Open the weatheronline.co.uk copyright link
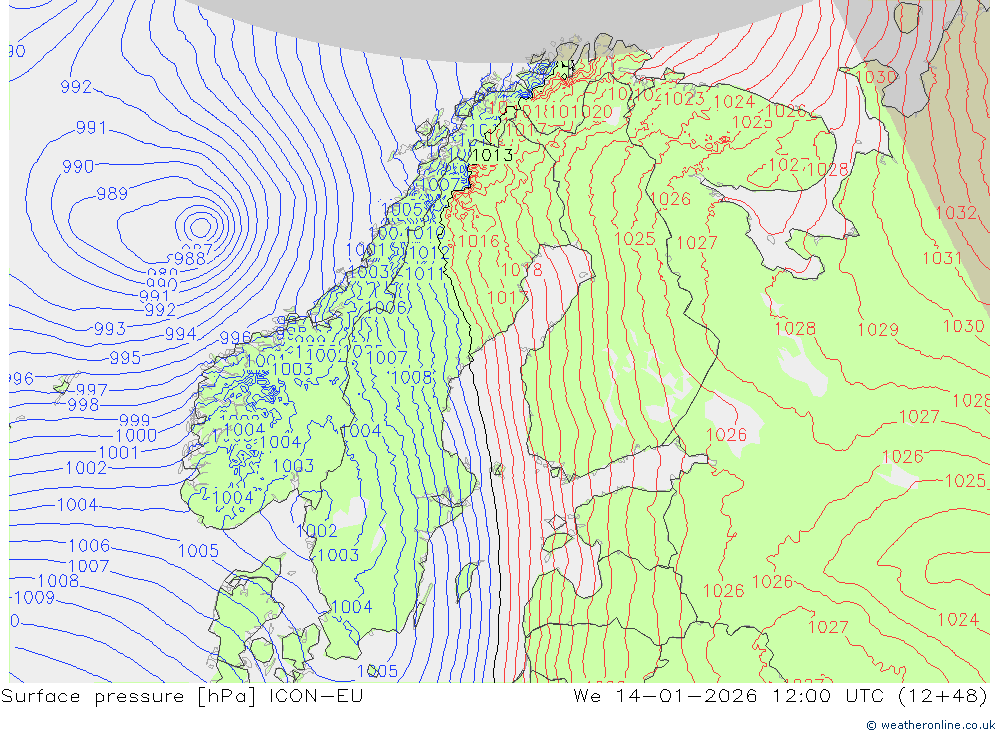 click(930, 725)
